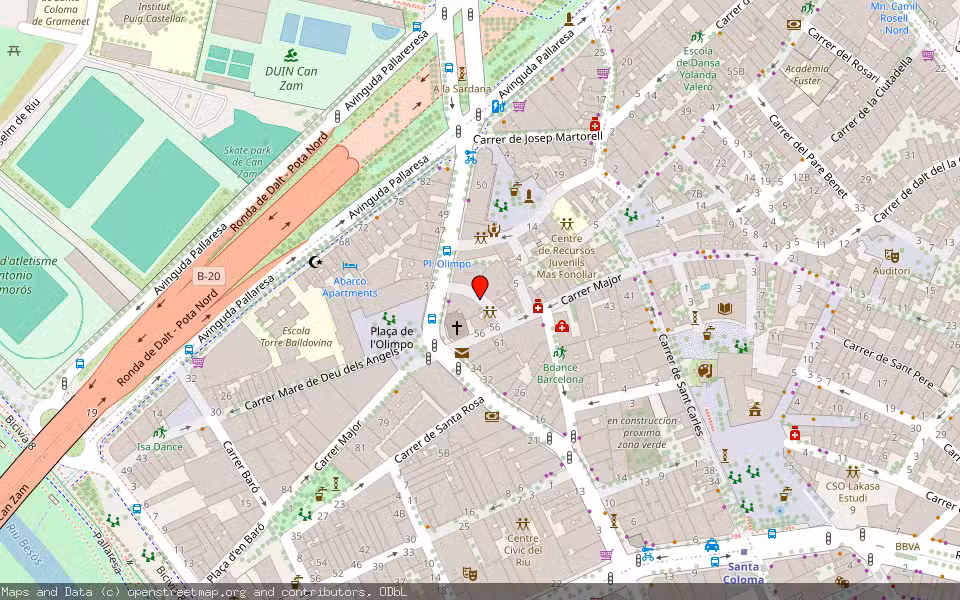Select the swimmer icon at DUIN Can Zam

(x=291, y=56)
